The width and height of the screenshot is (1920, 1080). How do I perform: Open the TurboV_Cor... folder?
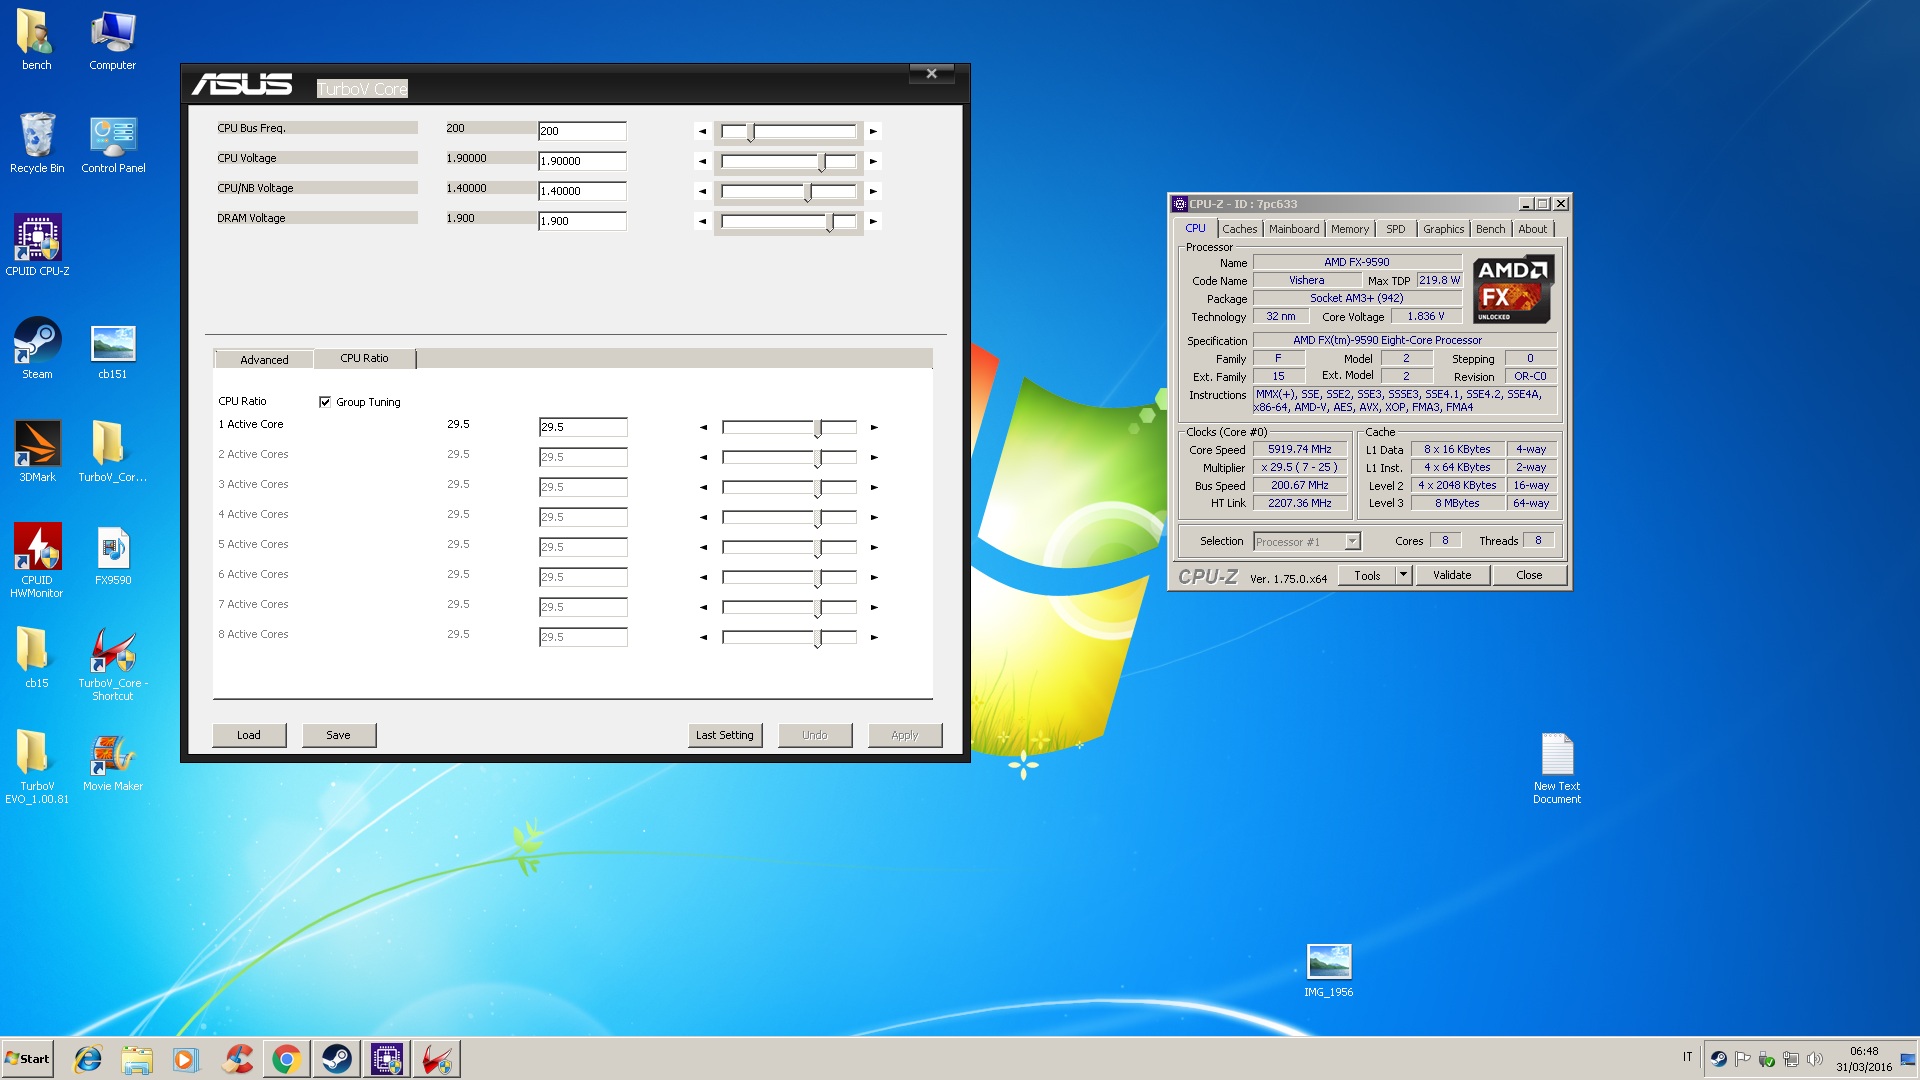pos(112,452)
